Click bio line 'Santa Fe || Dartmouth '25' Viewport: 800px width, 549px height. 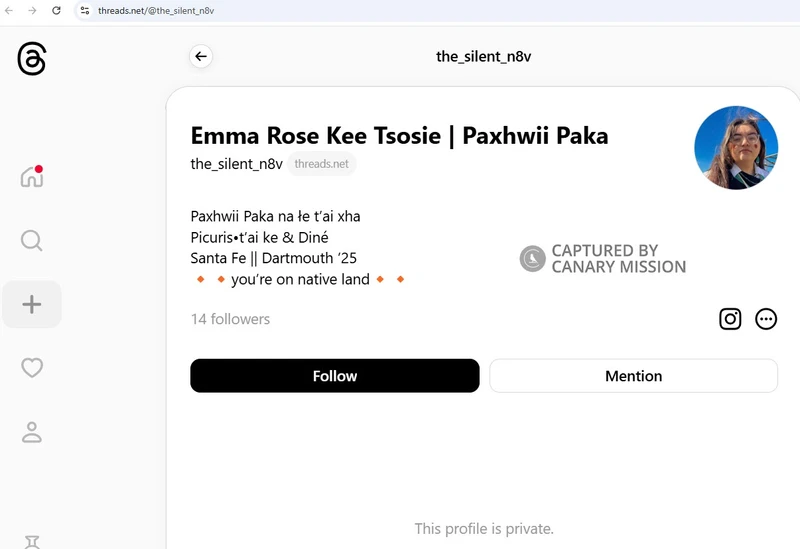pyautogui.click(x=273, y=258)
